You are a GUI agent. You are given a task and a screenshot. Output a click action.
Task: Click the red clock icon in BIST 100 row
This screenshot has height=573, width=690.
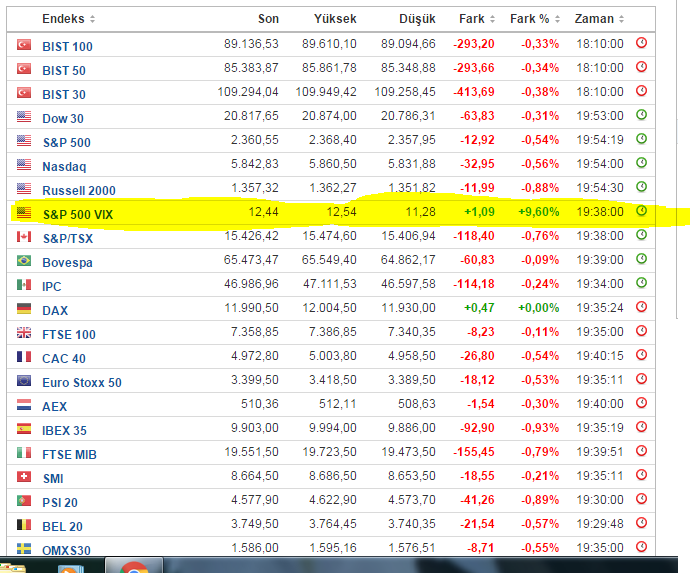[x=642, y=43]
